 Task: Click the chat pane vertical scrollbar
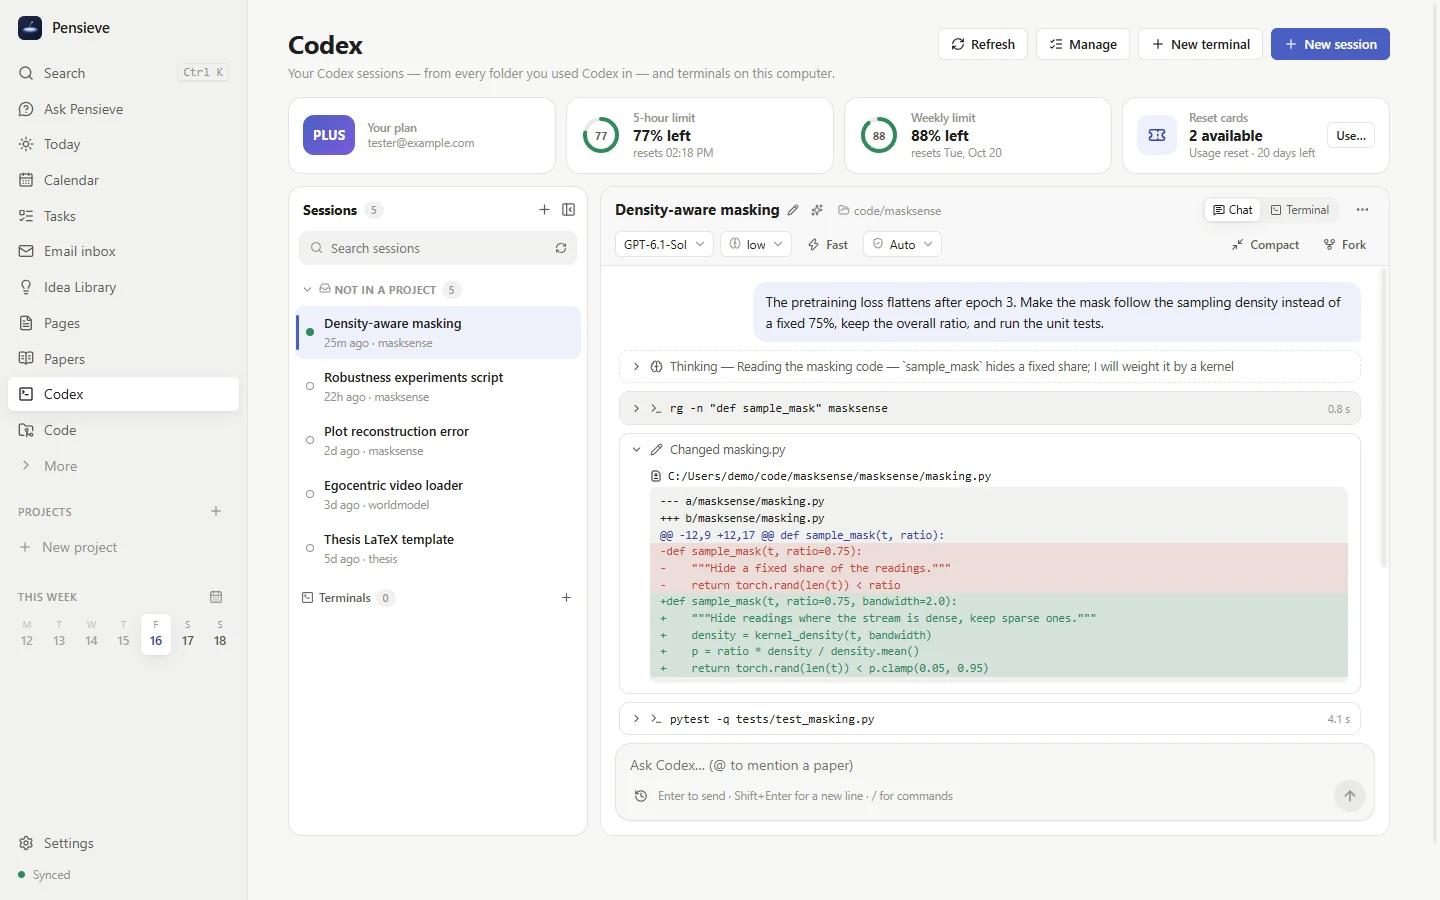[1384, 418]
